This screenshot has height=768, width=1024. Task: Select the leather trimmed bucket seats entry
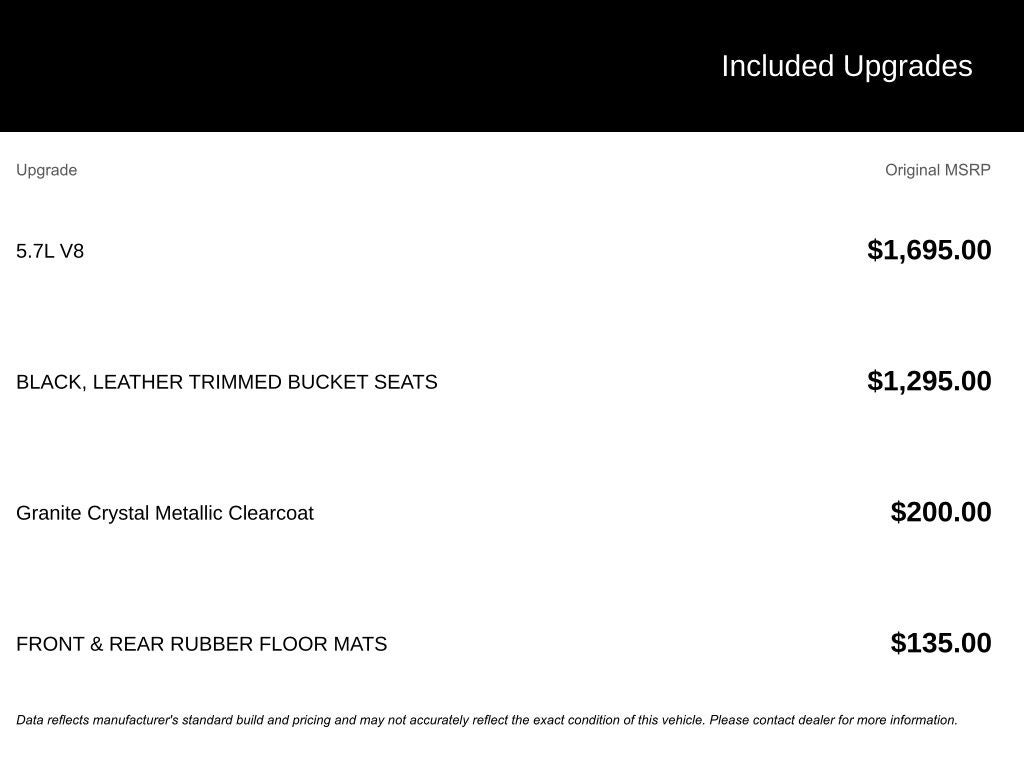click(x=226, y=382)
